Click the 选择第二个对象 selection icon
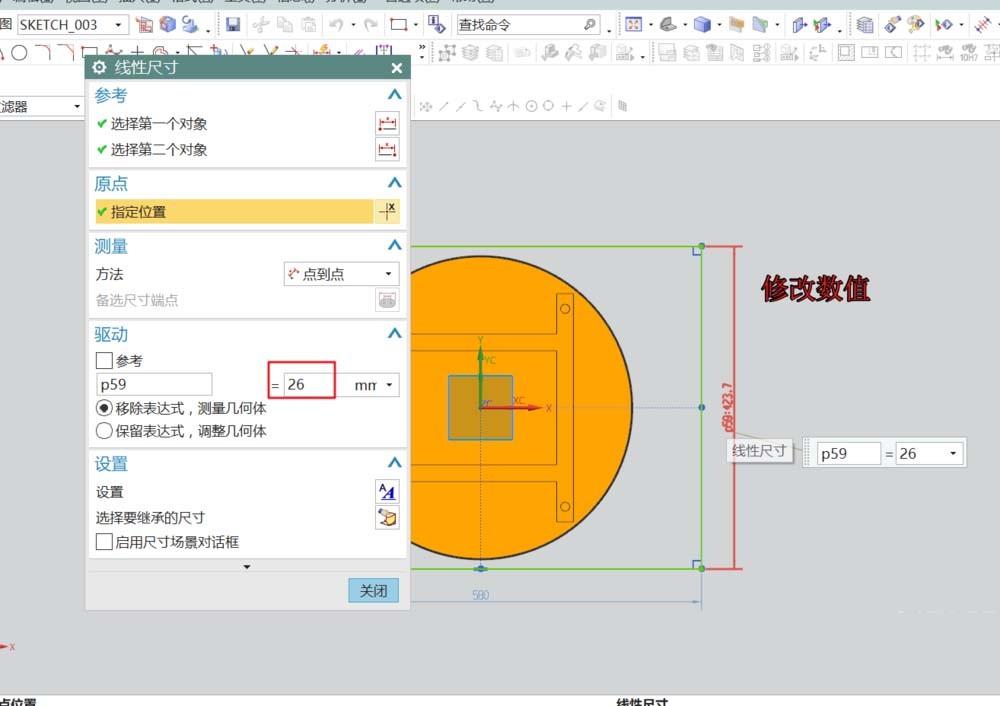The image size is (1000, 706). pos(386,149)
